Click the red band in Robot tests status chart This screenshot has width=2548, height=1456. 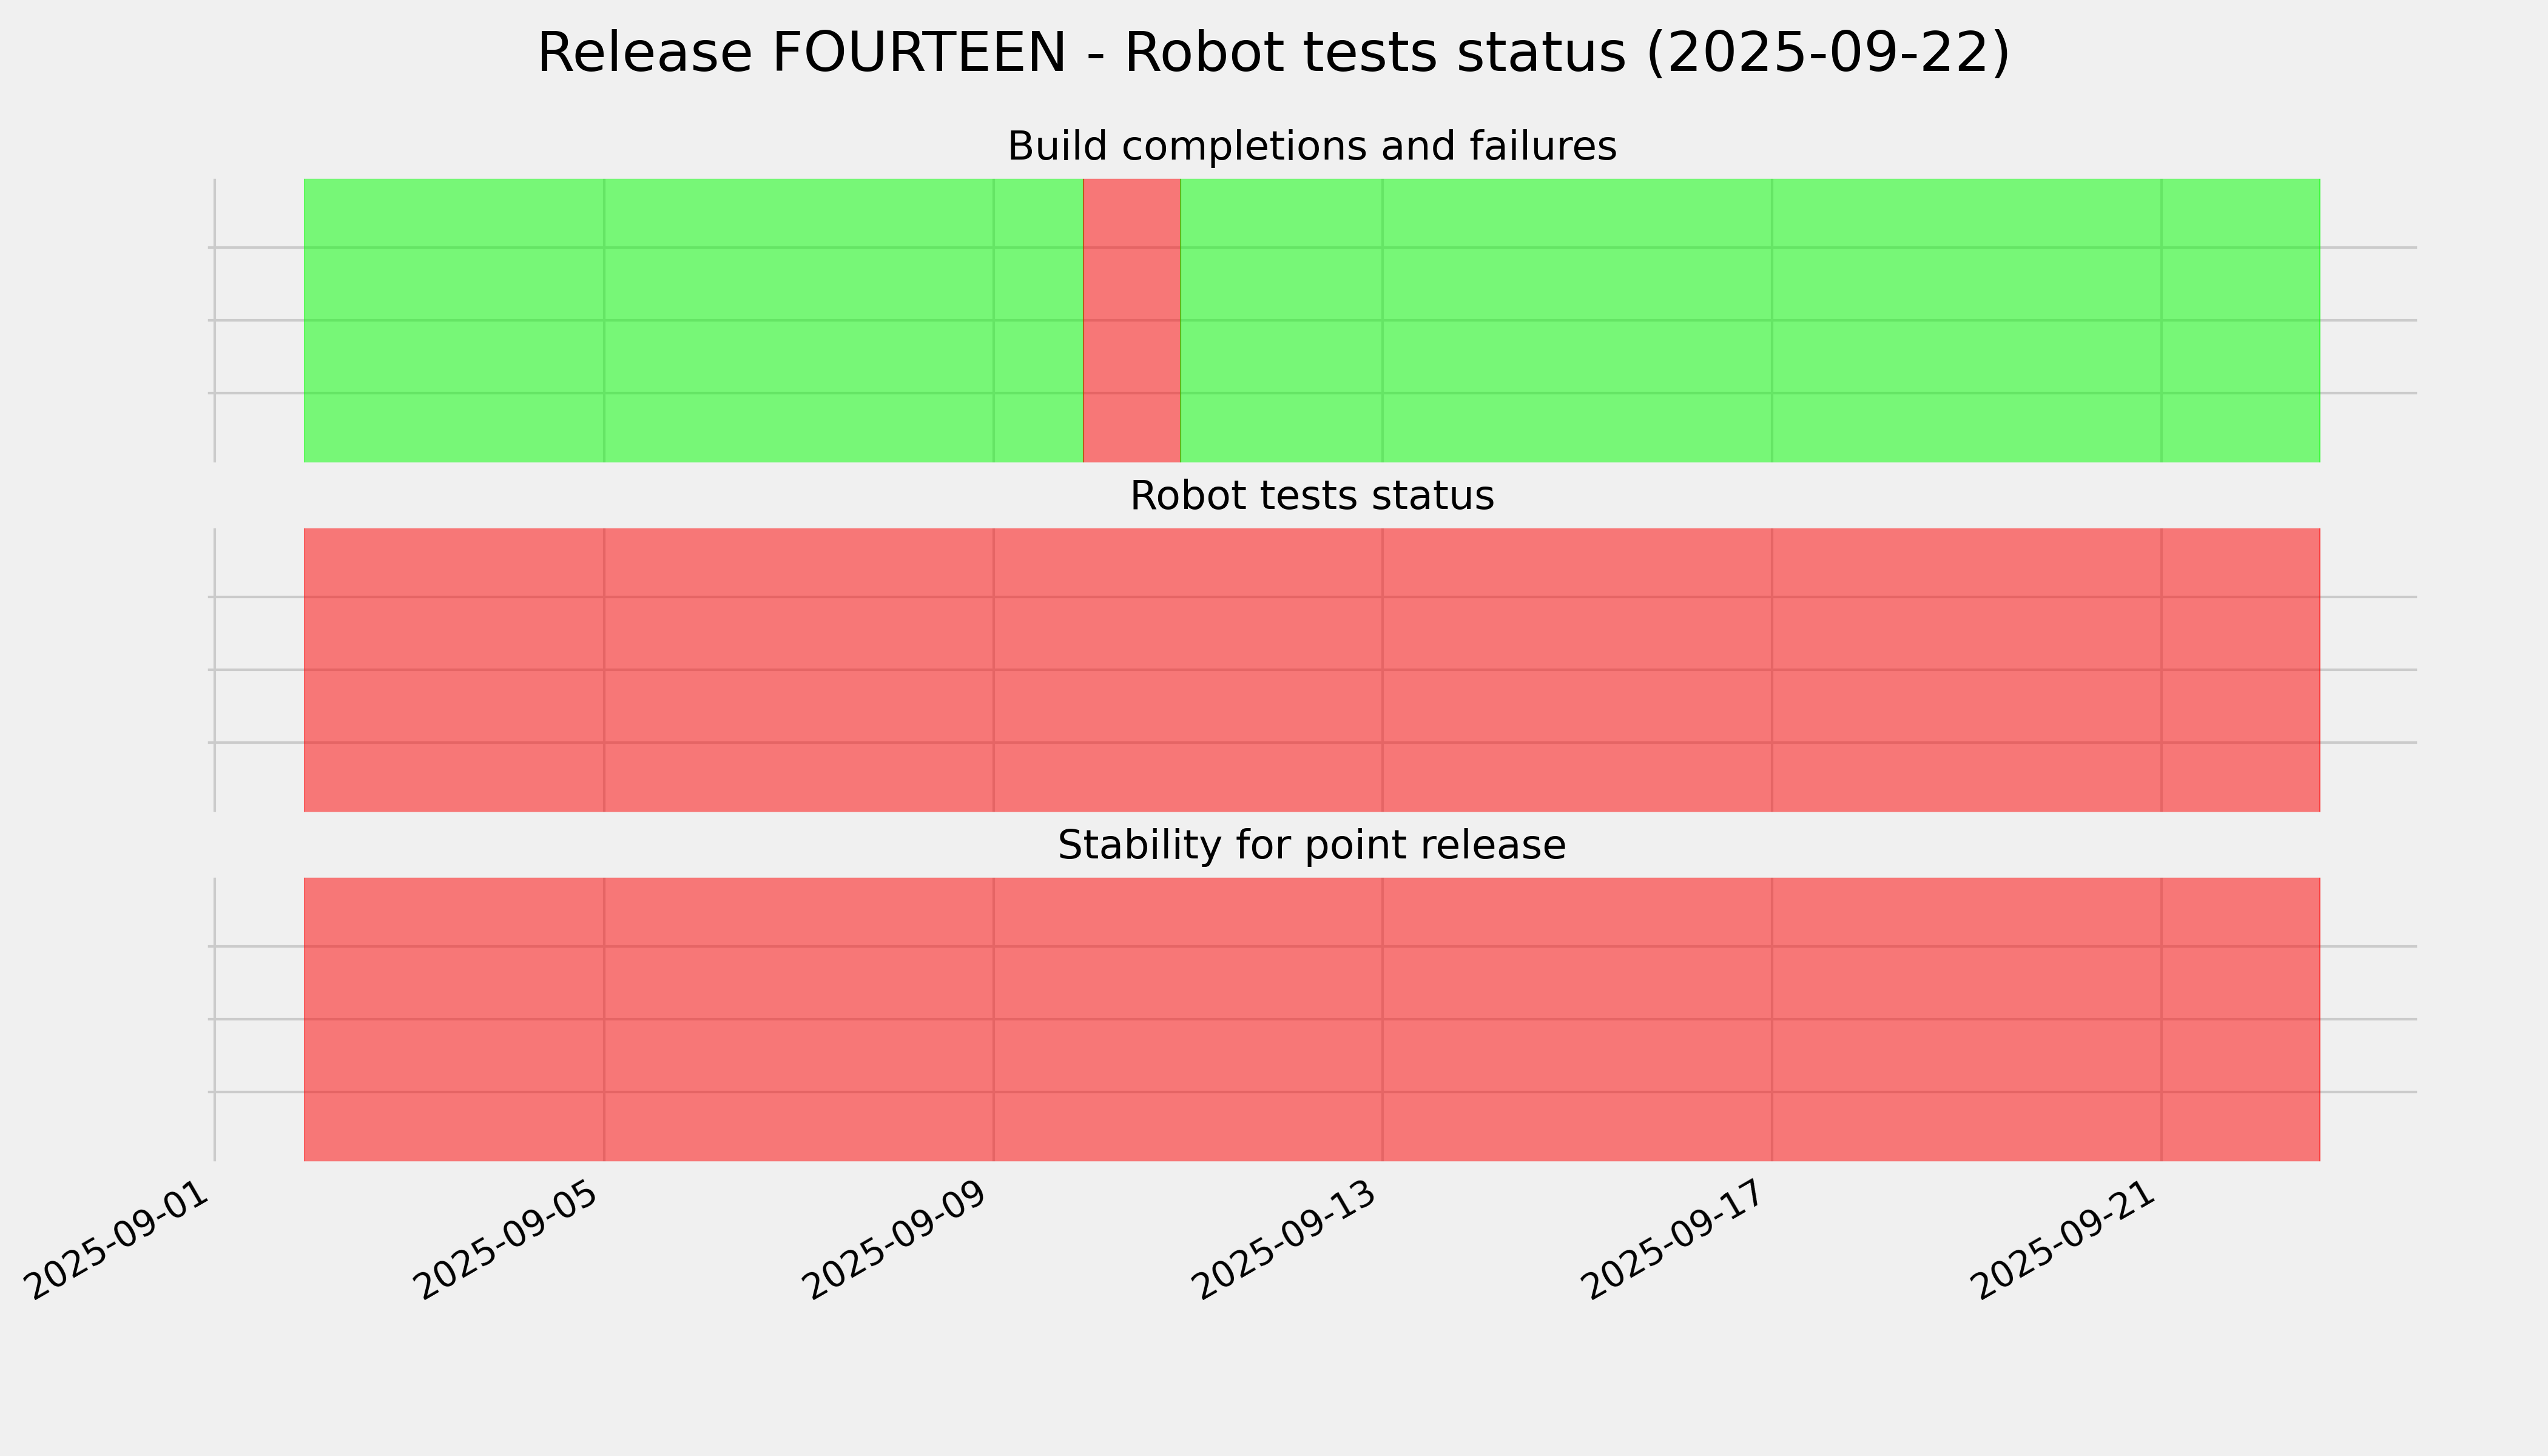coord(1311,670)
